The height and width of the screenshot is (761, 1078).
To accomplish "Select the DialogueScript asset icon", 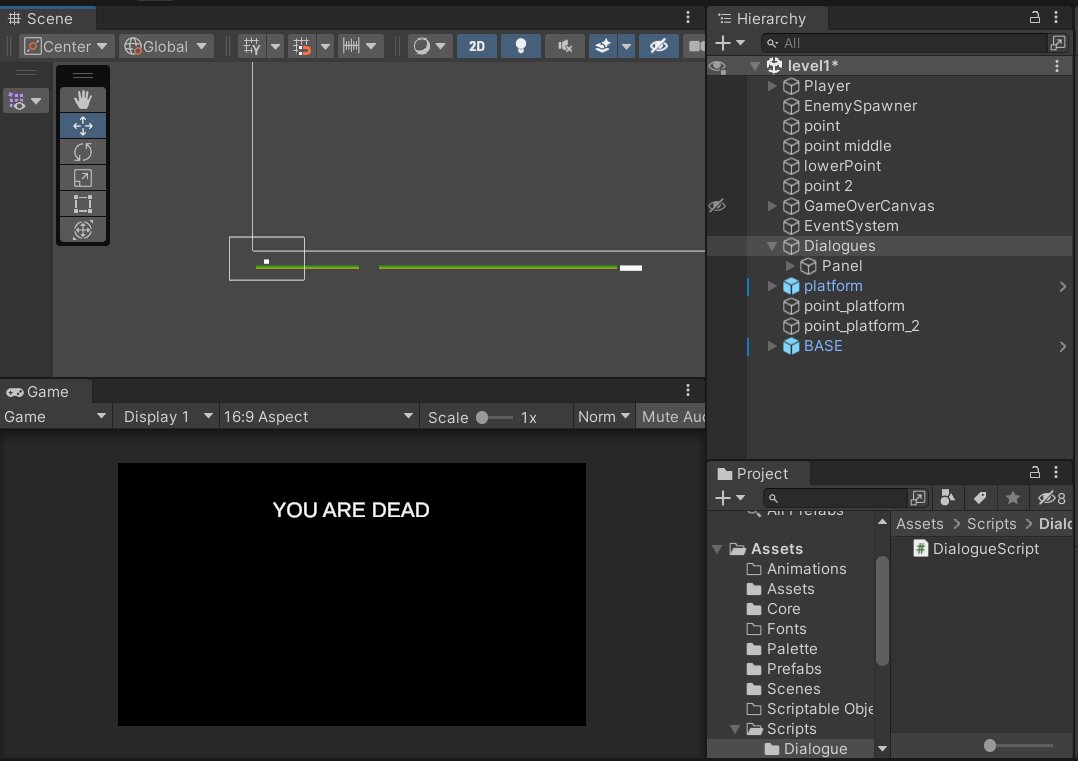I will 919,548.
